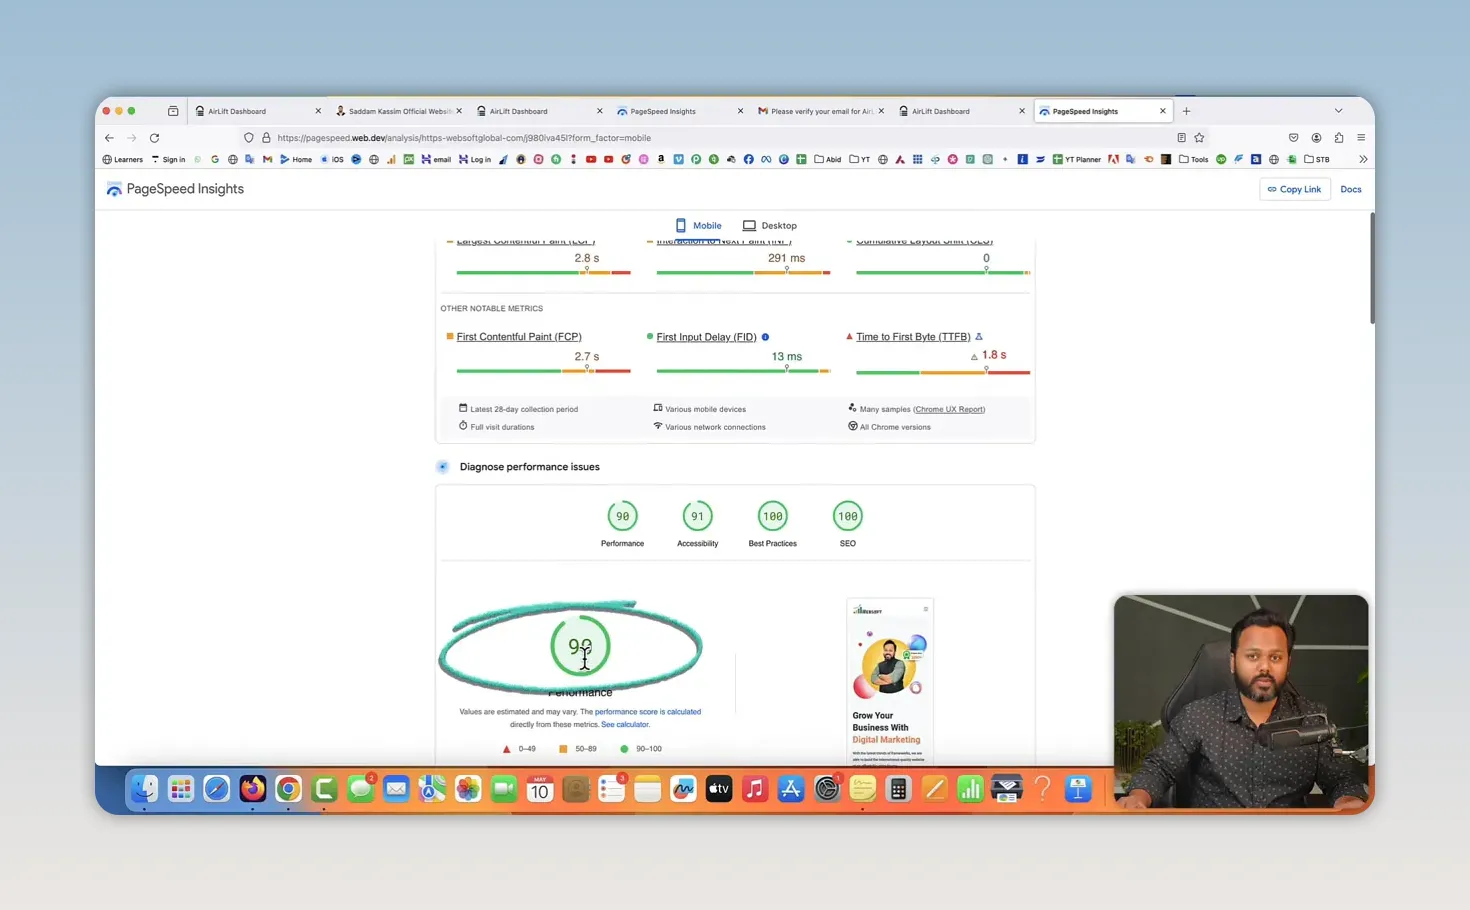Click the FID 13 ms distribution bar
Viewport: 1470px width, 910px height.
click(743, 371)
